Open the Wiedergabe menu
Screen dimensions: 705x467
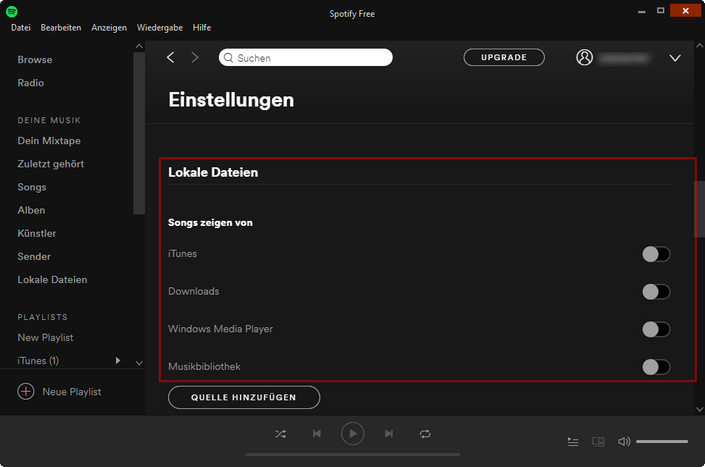(160, 28)
